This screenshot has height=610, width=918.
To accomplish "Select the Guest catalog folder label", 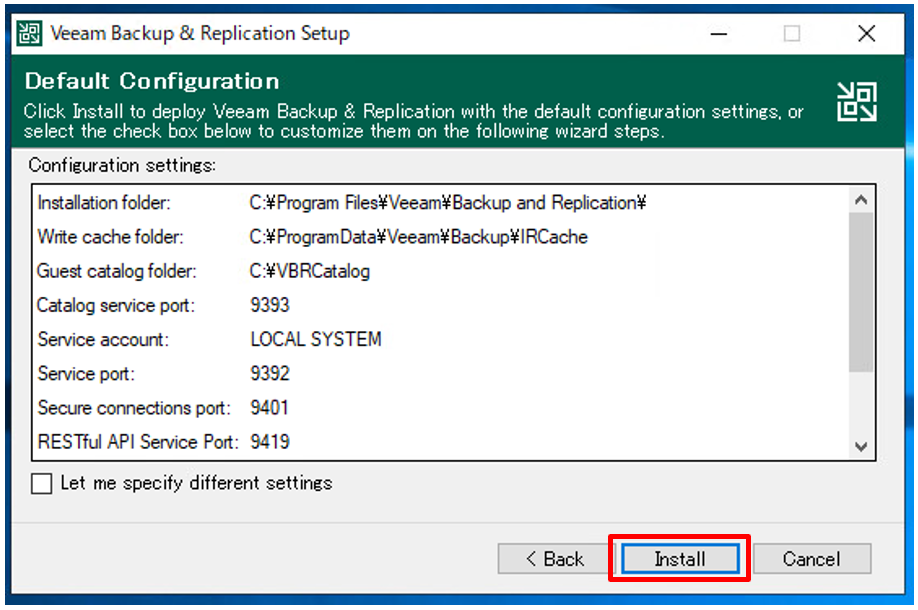I will [117, 272].
